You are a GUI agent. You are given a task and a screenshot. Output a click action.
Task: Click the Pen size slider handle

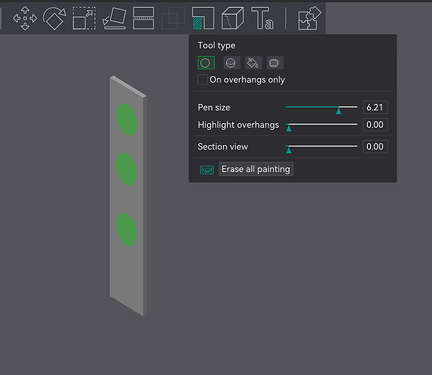coord(338,110)
